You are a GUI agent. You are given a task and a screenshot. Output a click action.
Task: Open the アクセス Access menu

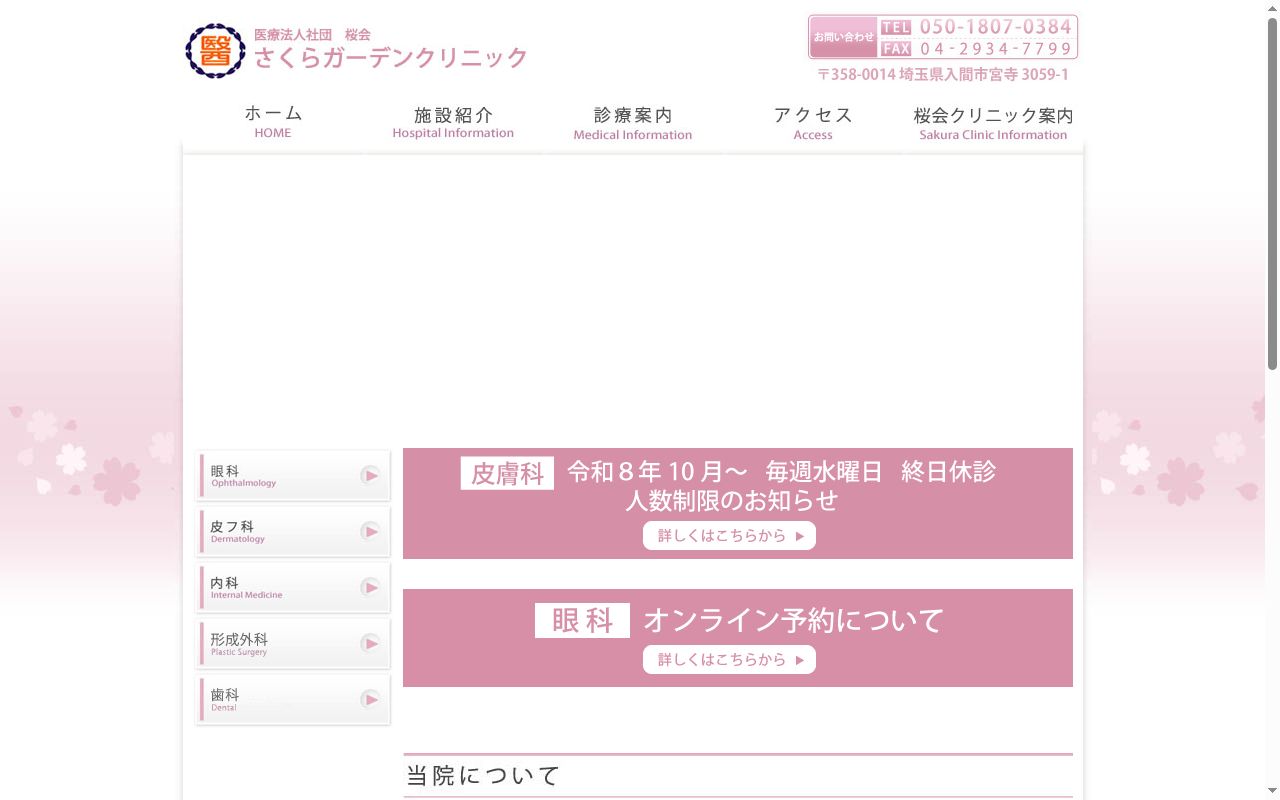pos(813,122)
